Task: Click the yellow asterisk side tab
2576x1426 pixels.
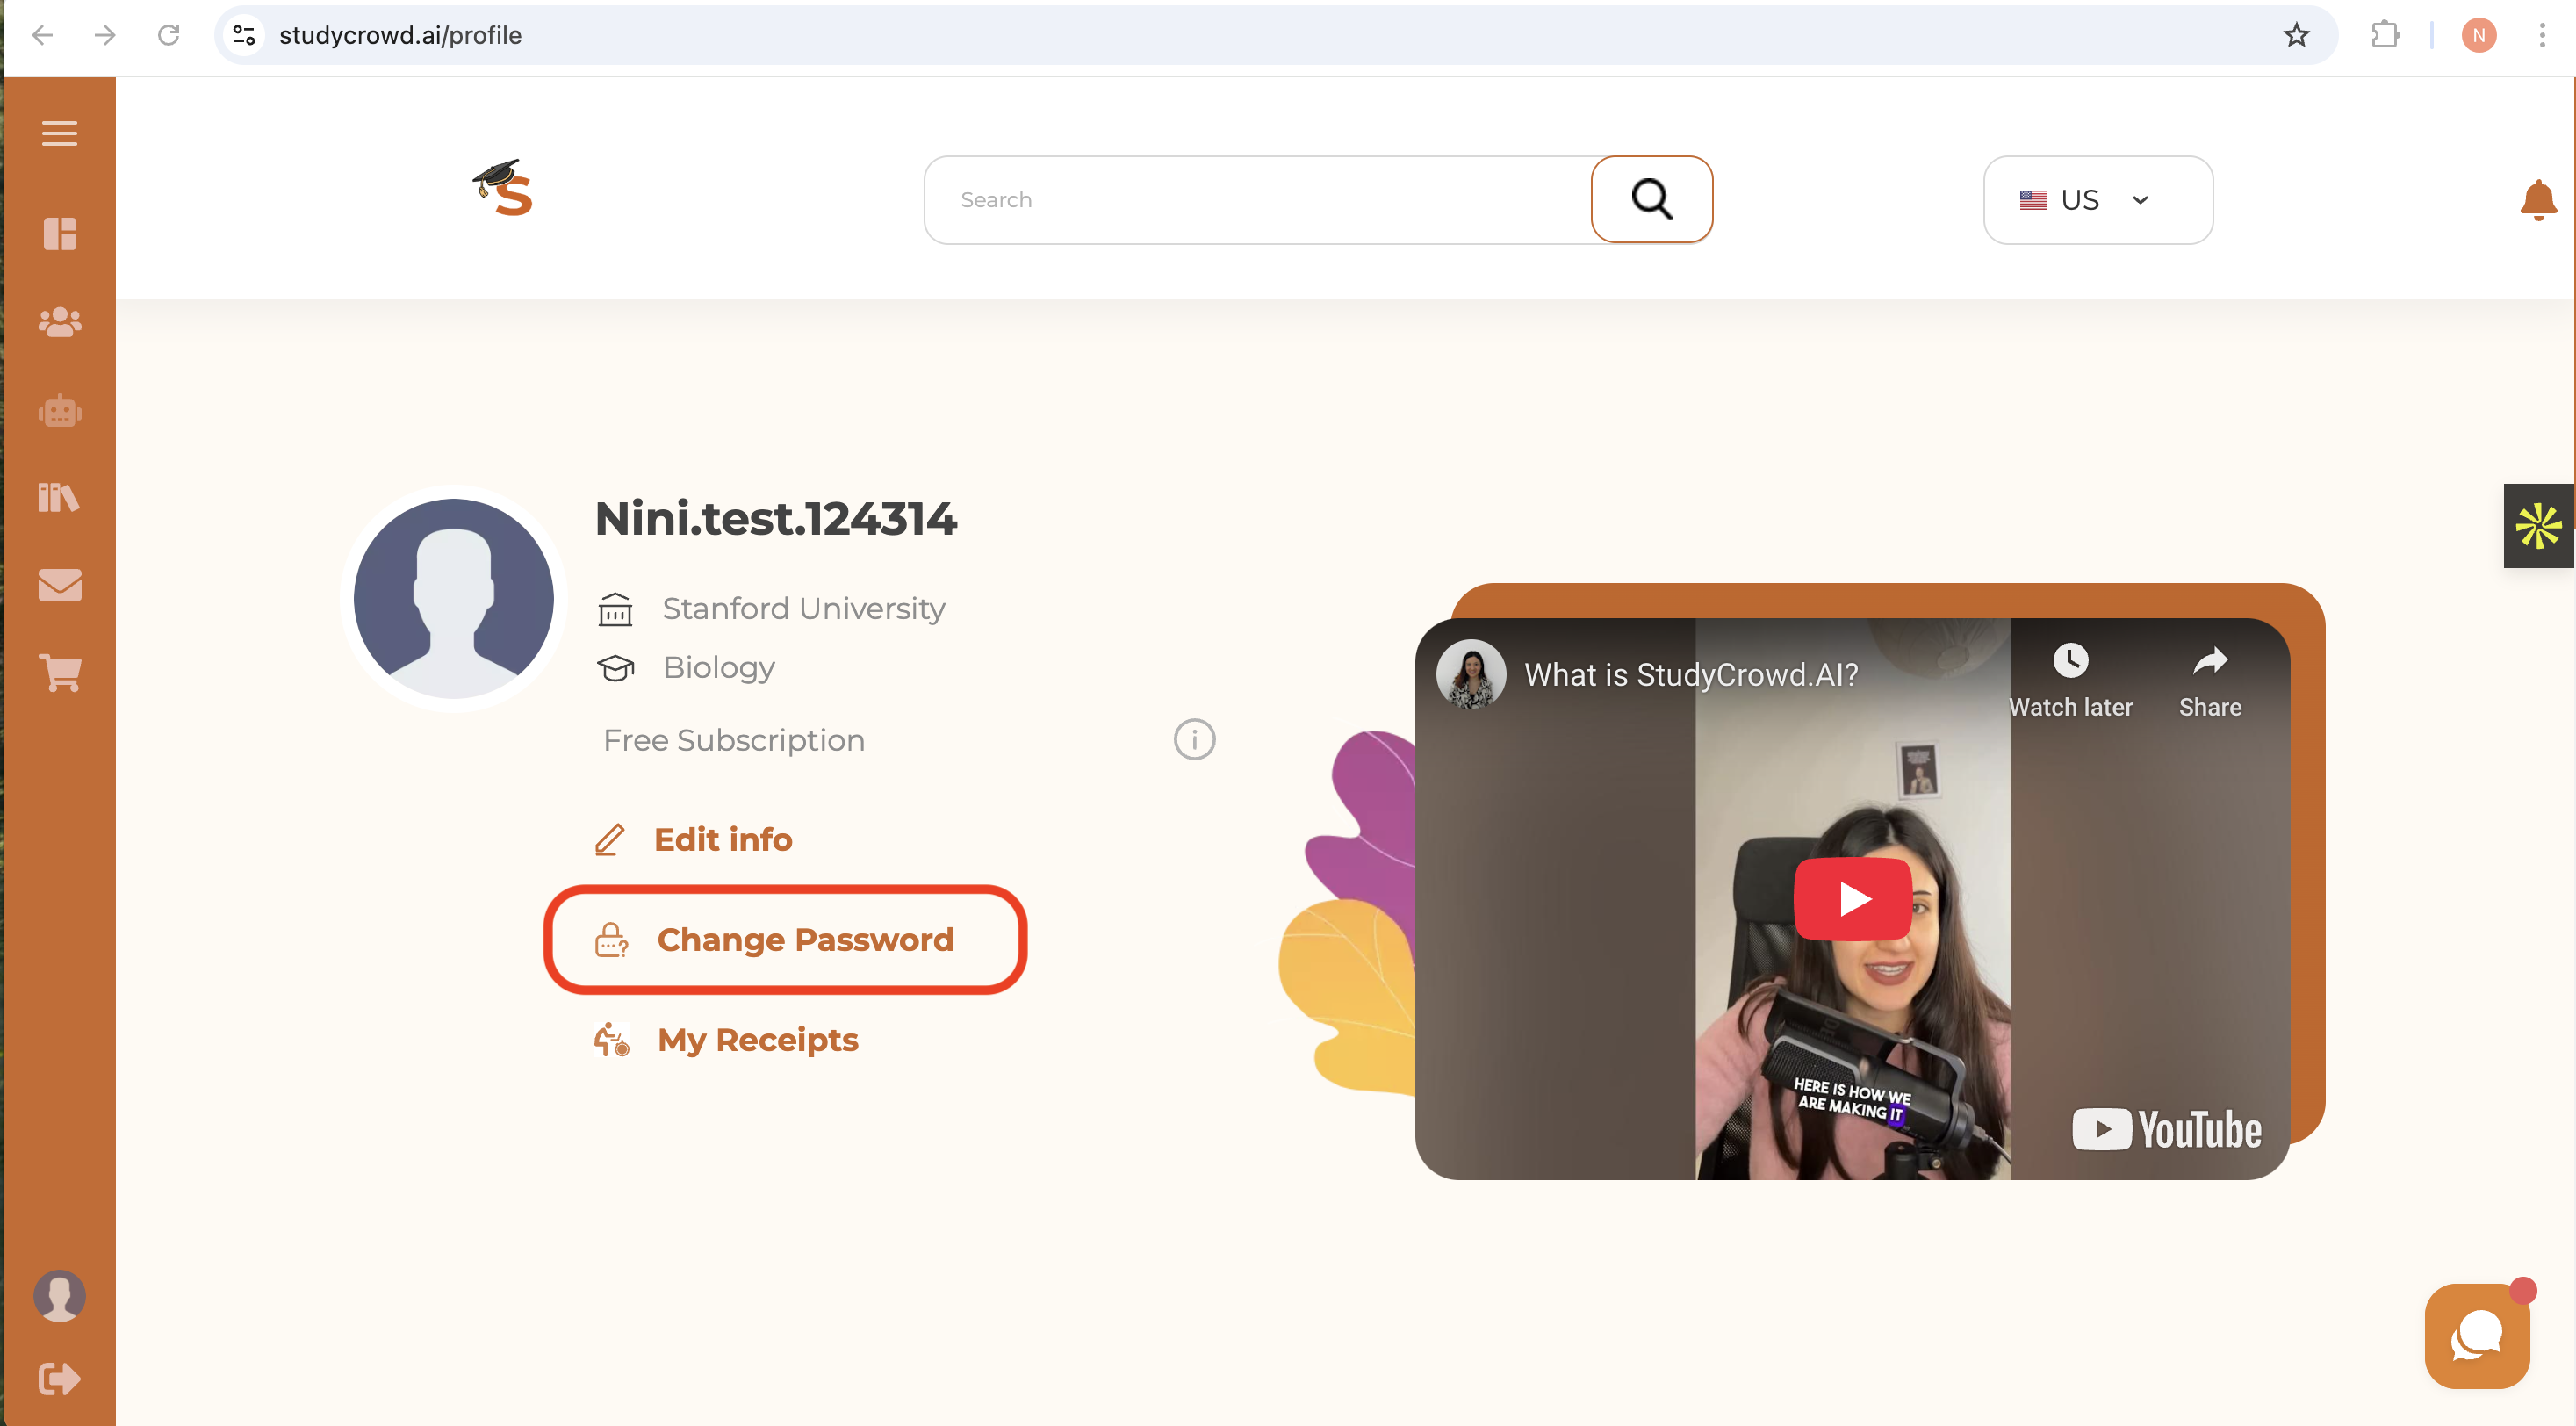Action: pyautogui.click(x=2538, y=526)
